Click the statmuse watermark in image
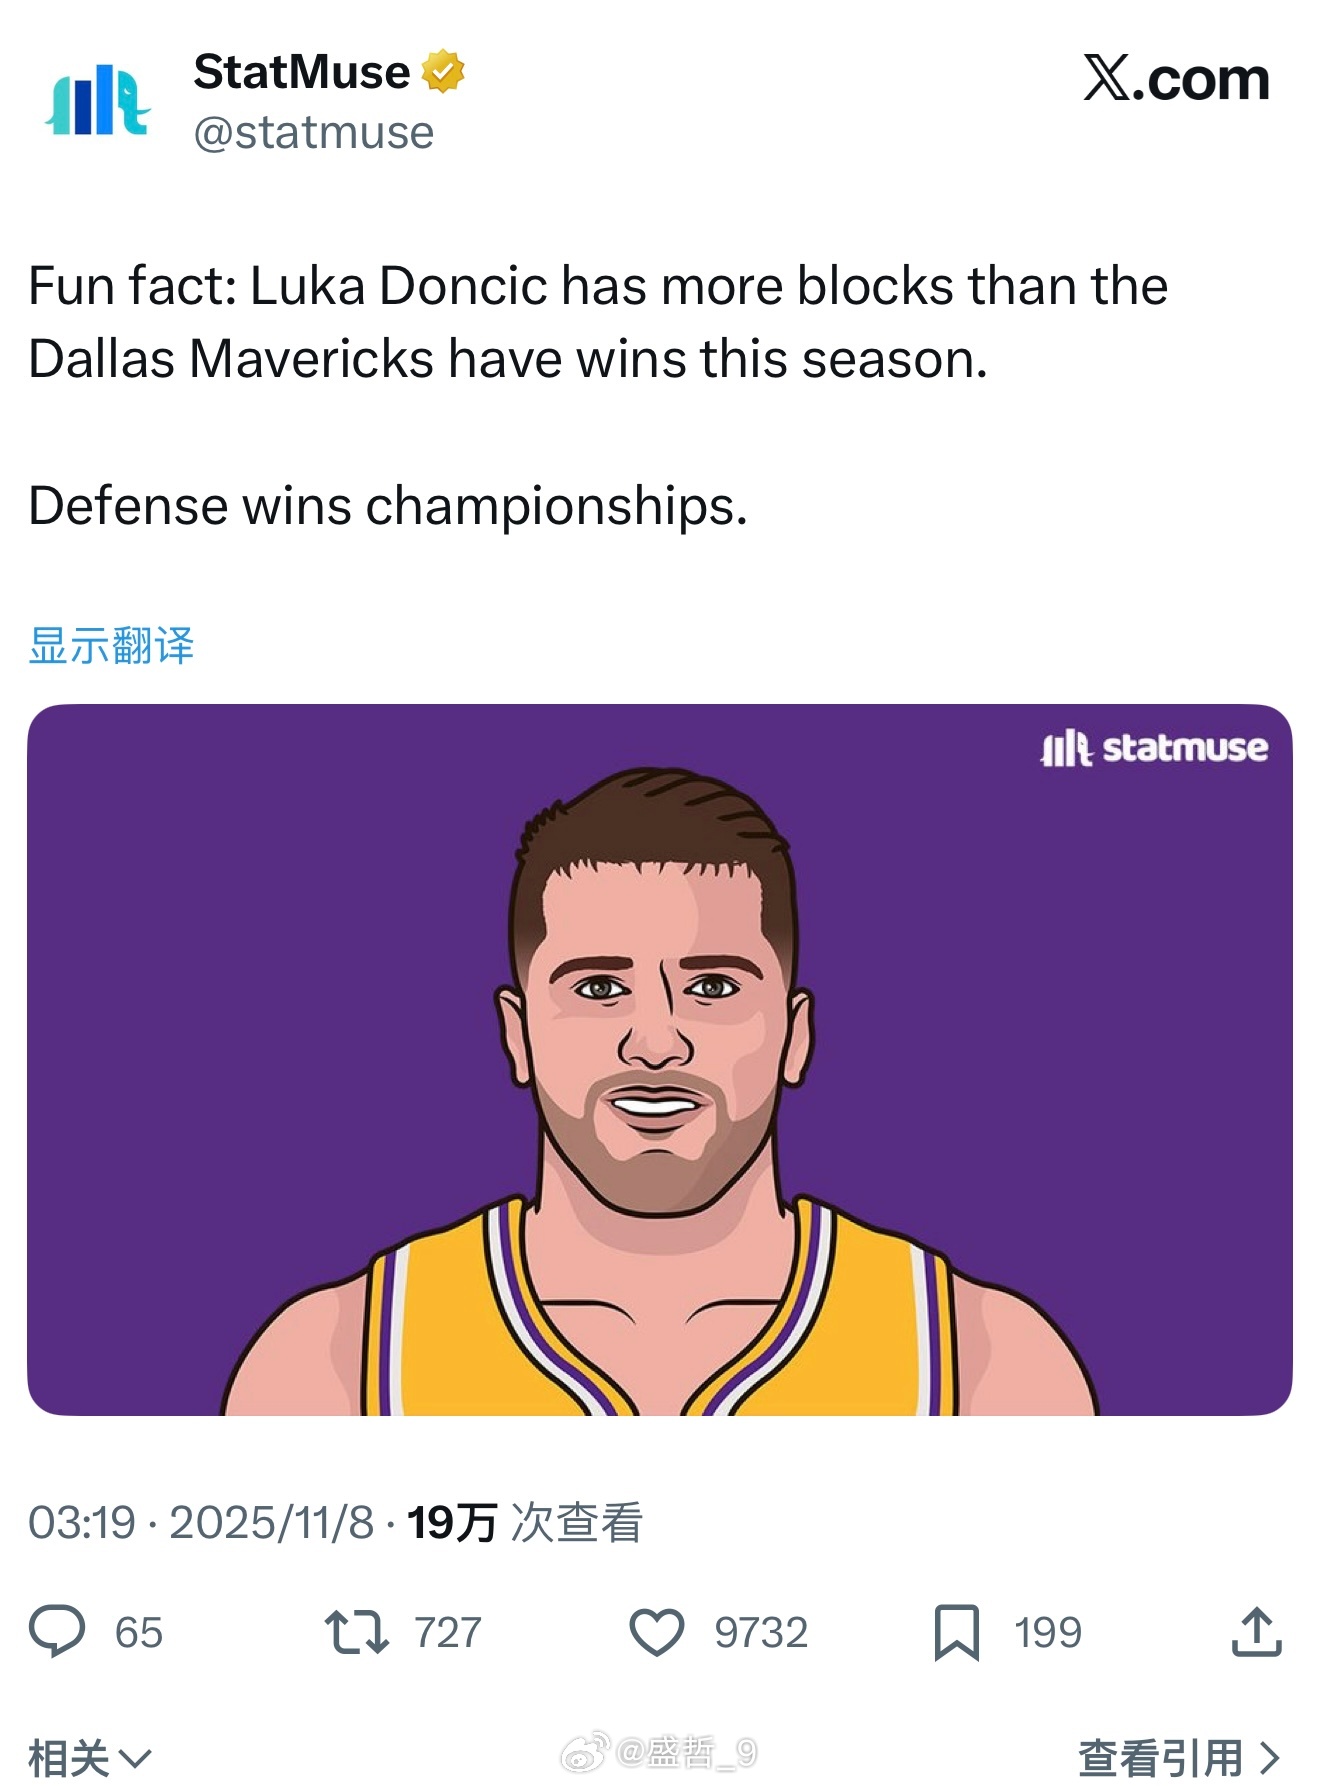Viewport: 1320px width, 1786px height. (x=1154, y=748)
